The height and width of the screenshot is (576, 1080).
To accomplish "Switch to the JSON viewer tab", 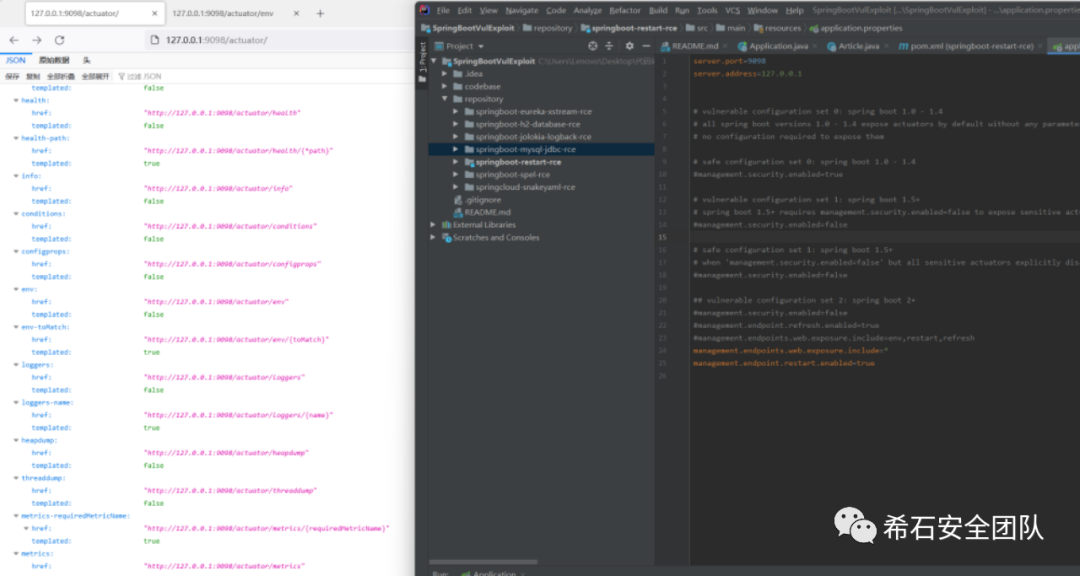I will pyautogui.click(x=16, y=61).
